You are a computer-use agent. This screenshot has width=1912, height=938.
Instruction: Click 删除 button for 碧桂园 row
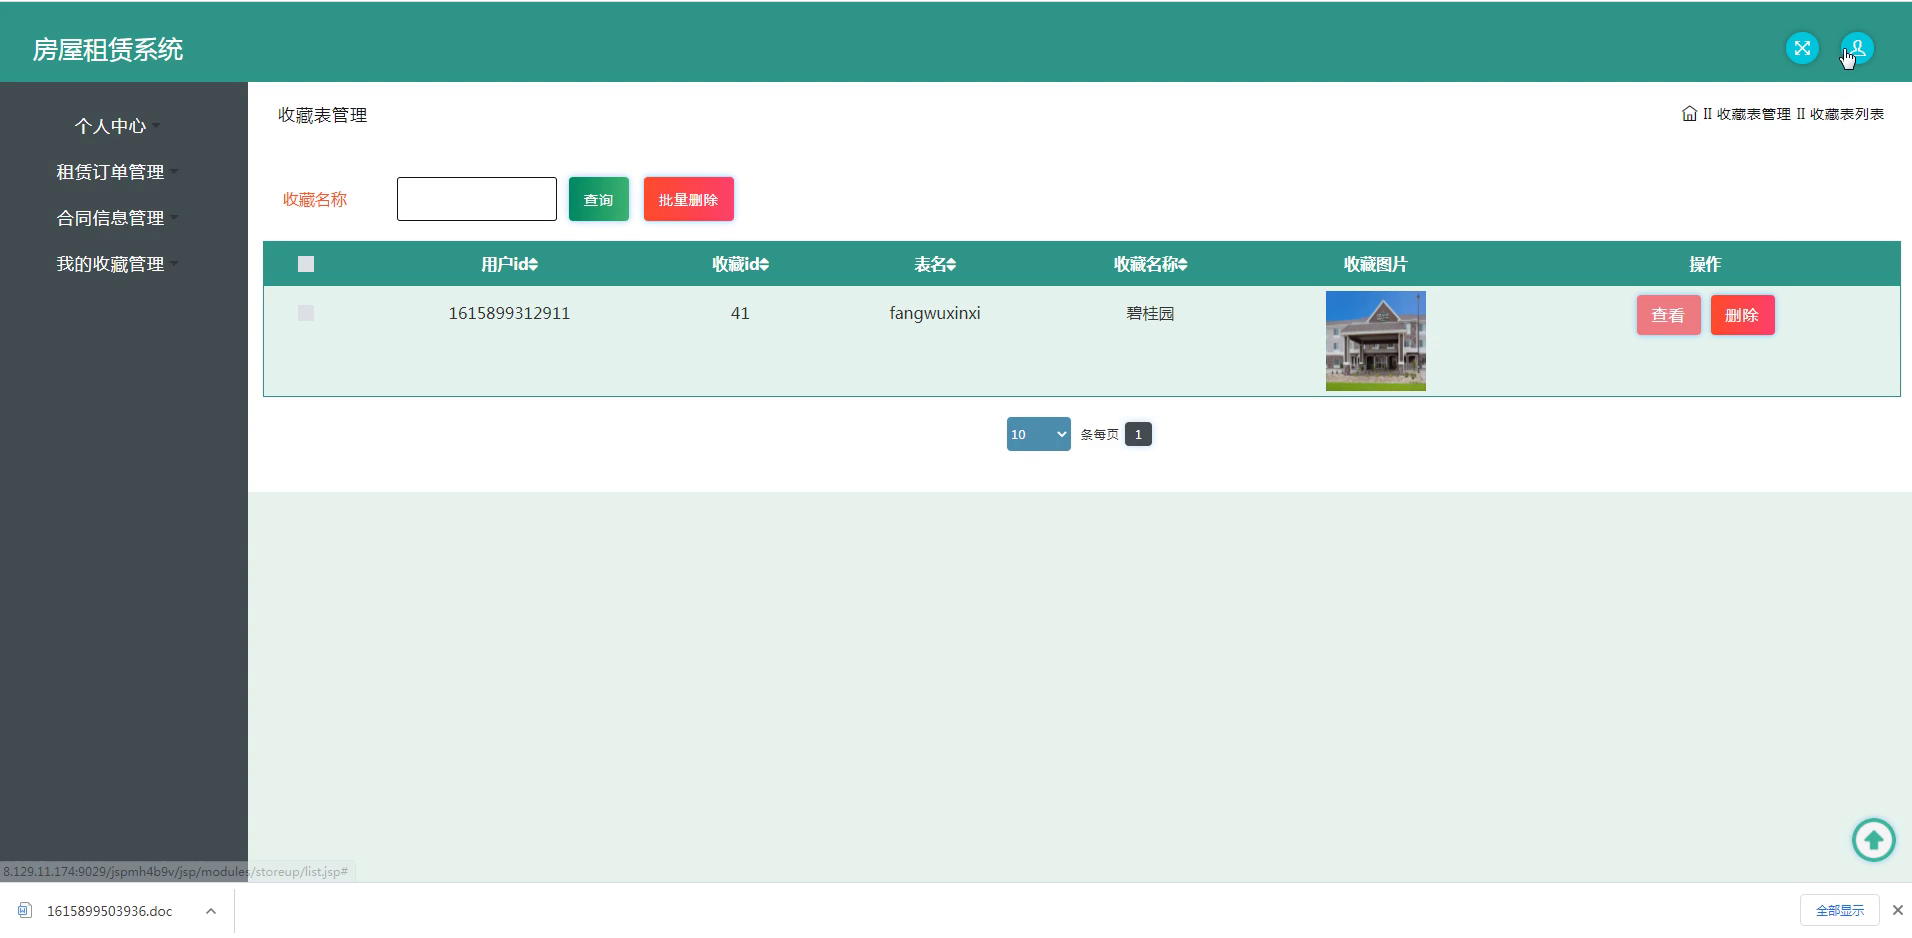tap(1742, 315)
